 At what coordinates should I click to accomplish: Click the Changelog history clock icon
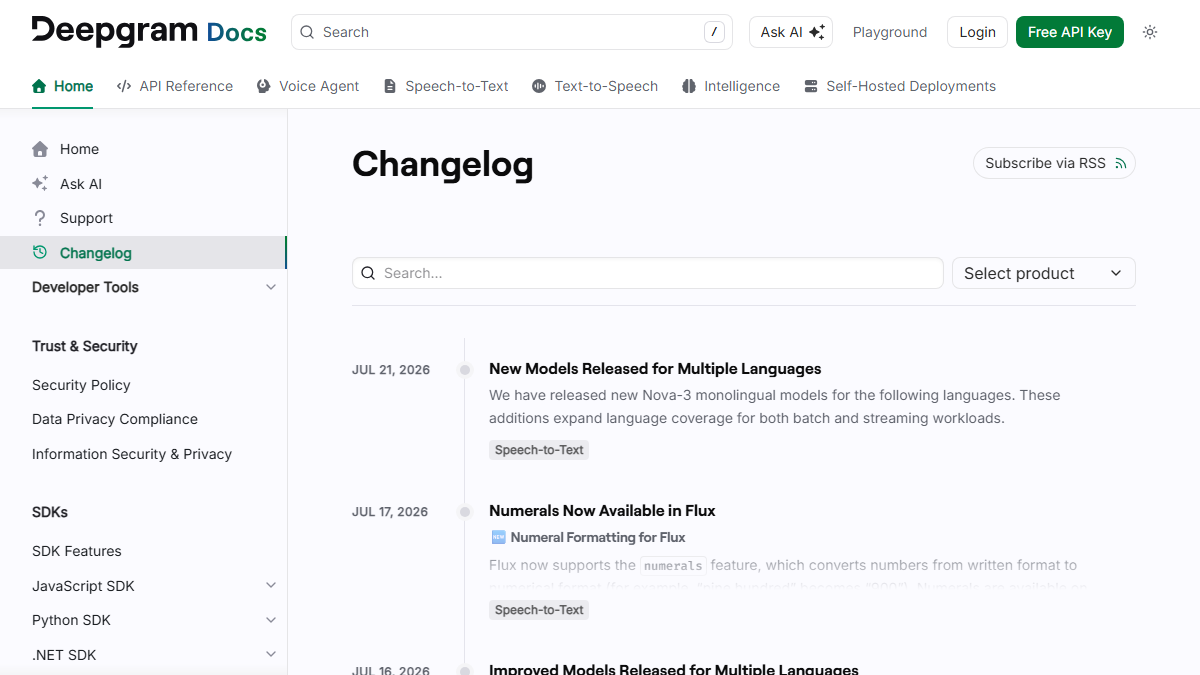[40, 253]
